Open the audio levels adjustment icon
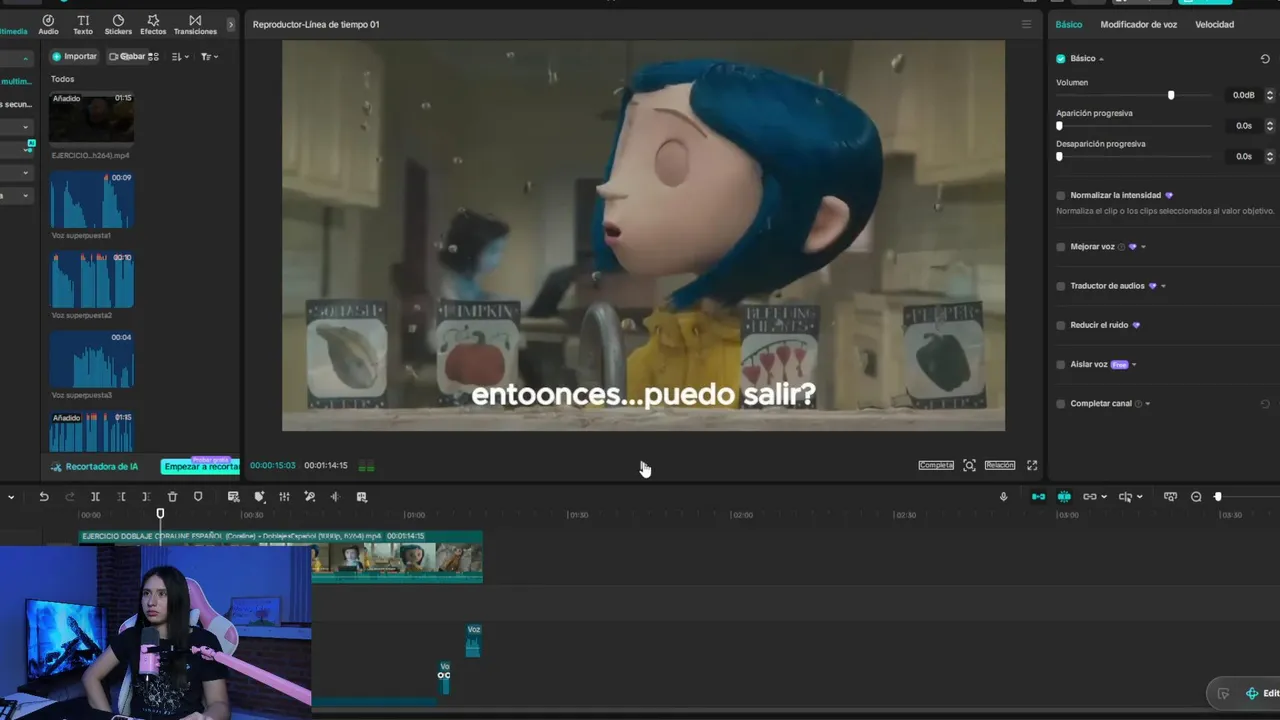The width and height of the screenshot is (1280, 720). [284, 497]
